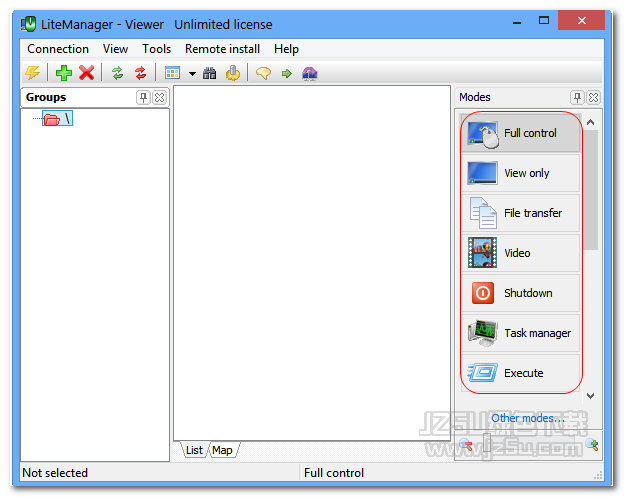
Task: Open the View menu
Action: tap(115, 49)
